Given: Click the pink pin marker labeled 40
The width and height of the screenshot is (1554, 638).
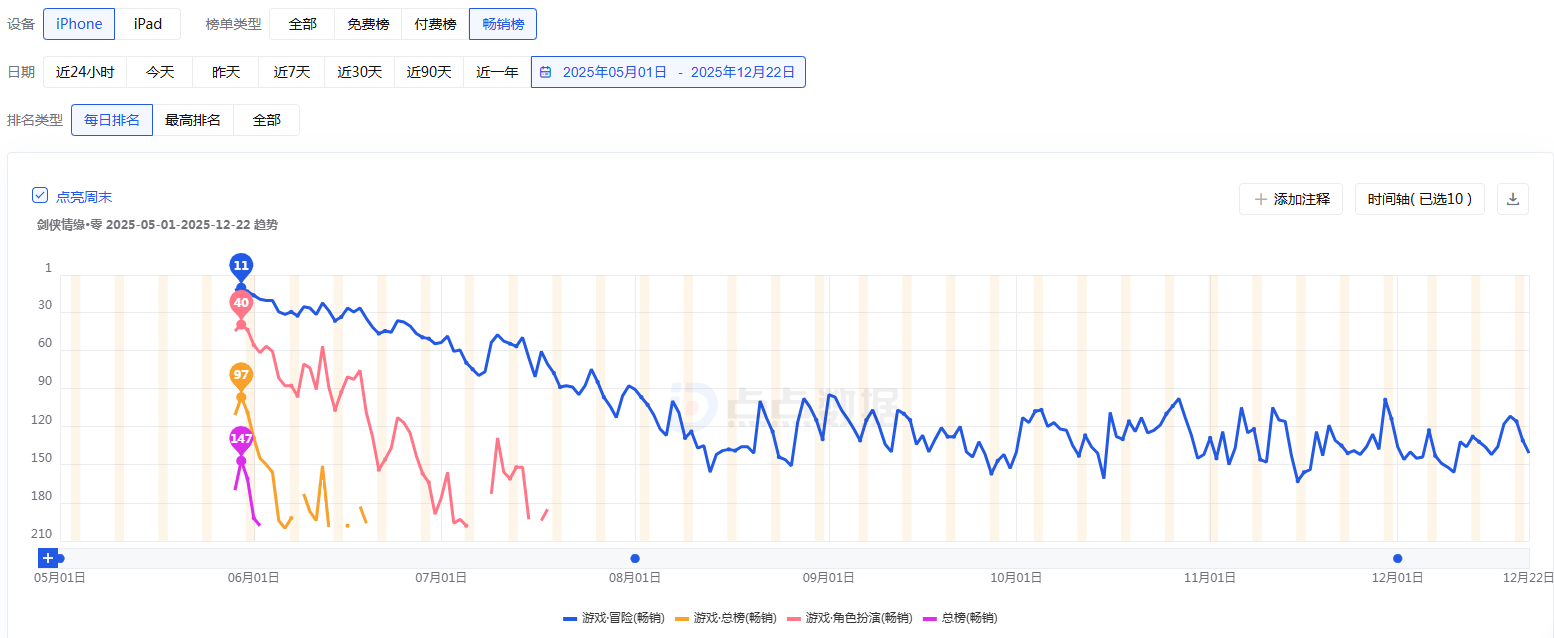Looking at the screenshot, I should (241, 303).
